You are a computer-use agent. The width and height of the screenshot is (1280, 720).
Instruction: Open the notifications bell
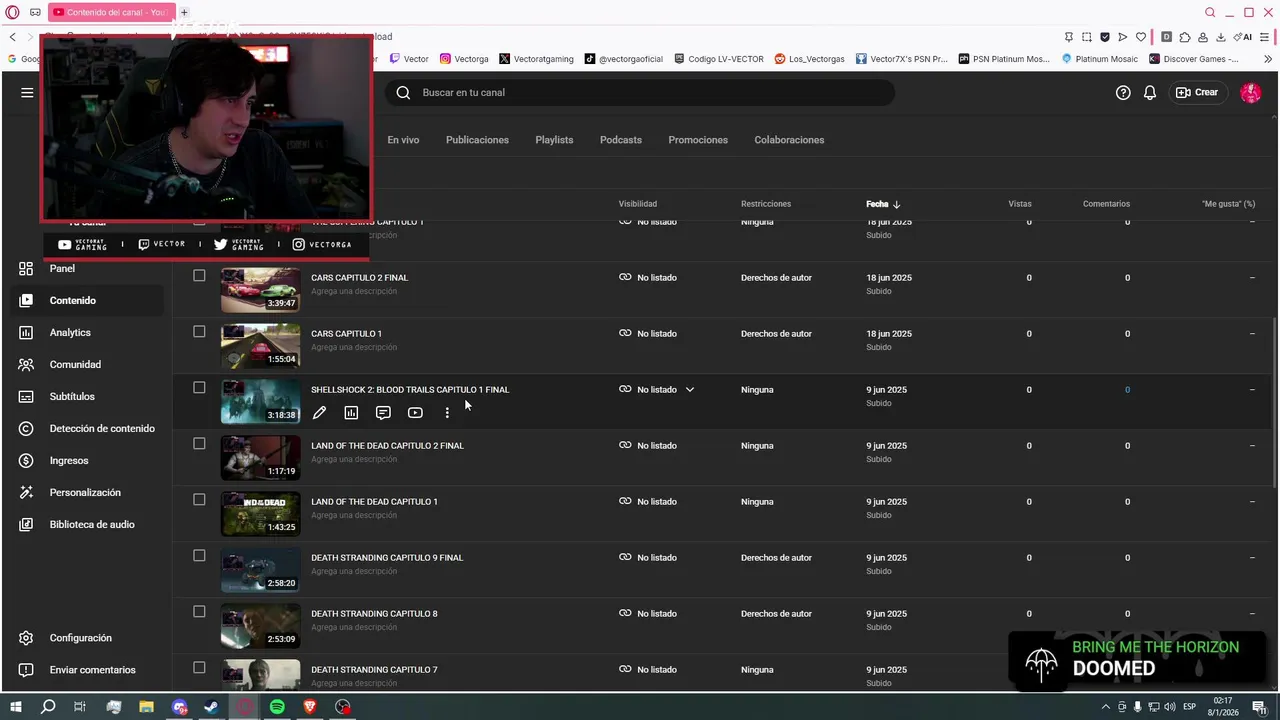[1150, 92]
